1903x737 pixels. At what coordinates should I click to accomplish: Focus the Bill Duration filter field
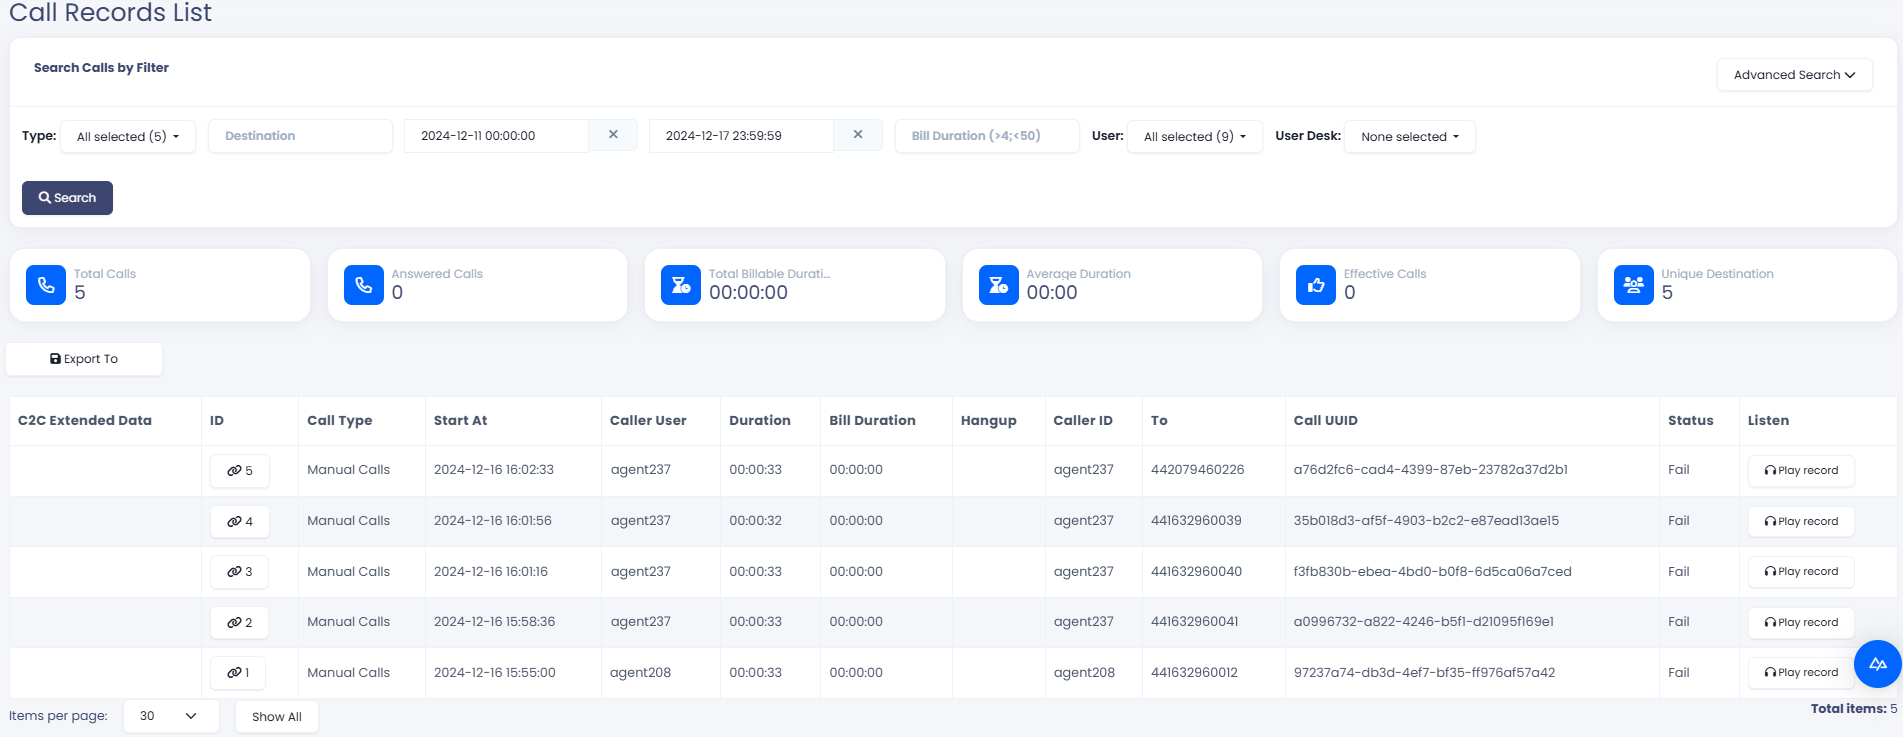tap(987, 136)
